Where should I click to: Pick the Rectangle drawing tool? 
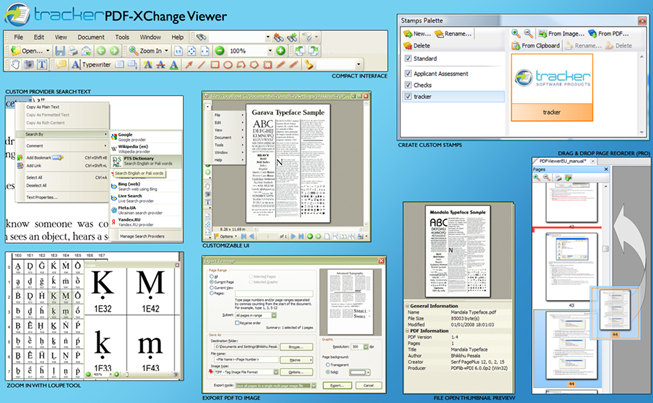[215, 65]
